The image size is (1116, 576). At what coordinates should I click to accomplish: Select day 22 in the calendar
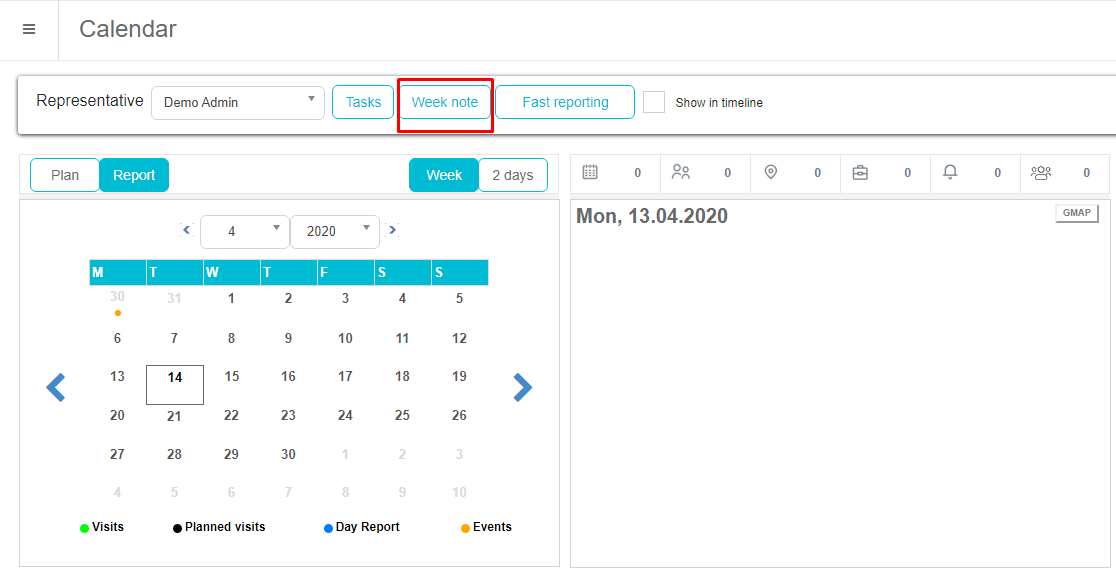coord(231,415)
